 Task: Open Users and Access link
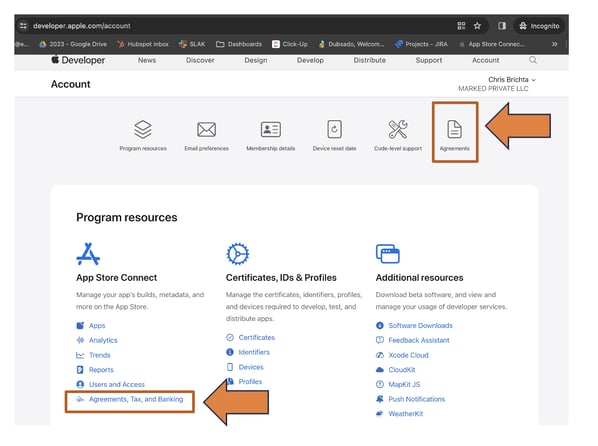click(117, 384)
